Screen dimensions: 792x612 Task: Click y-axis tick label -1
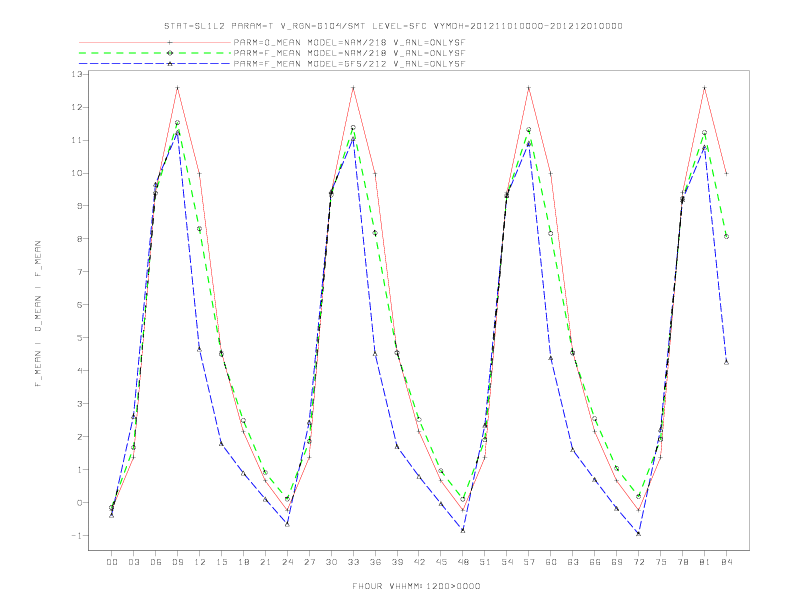[x=77, y=536]
